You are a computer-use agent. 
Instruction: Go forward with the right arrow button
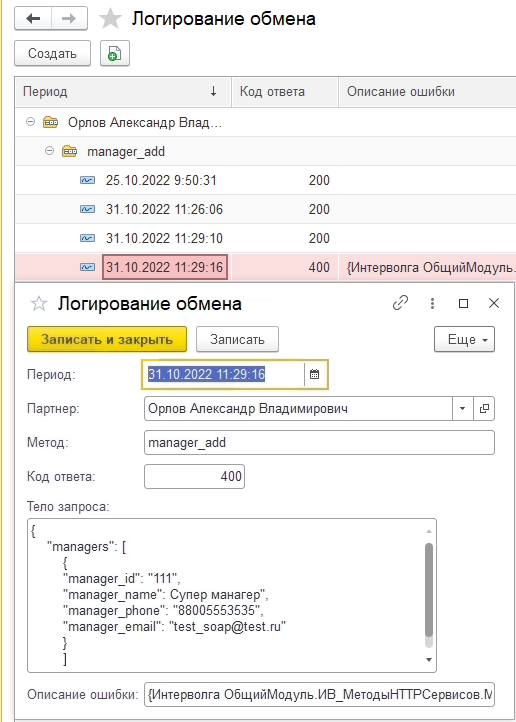[x=69, y=19]
